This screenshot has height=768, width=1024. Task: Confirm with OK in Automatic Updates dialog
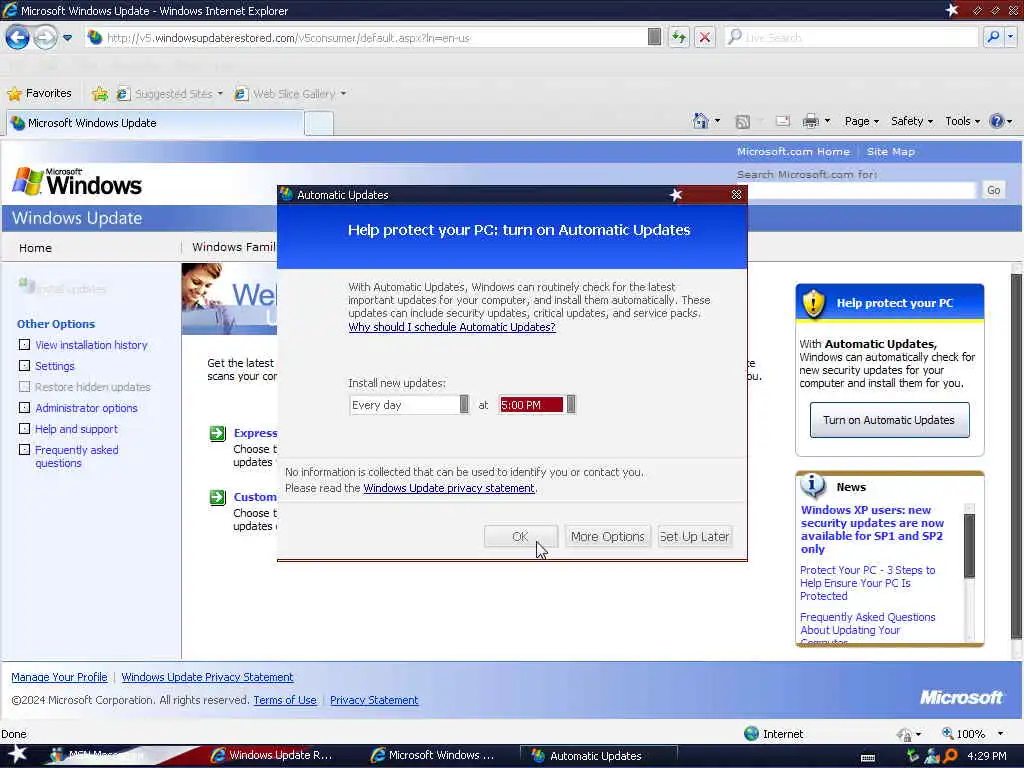(x=520, y=536)
